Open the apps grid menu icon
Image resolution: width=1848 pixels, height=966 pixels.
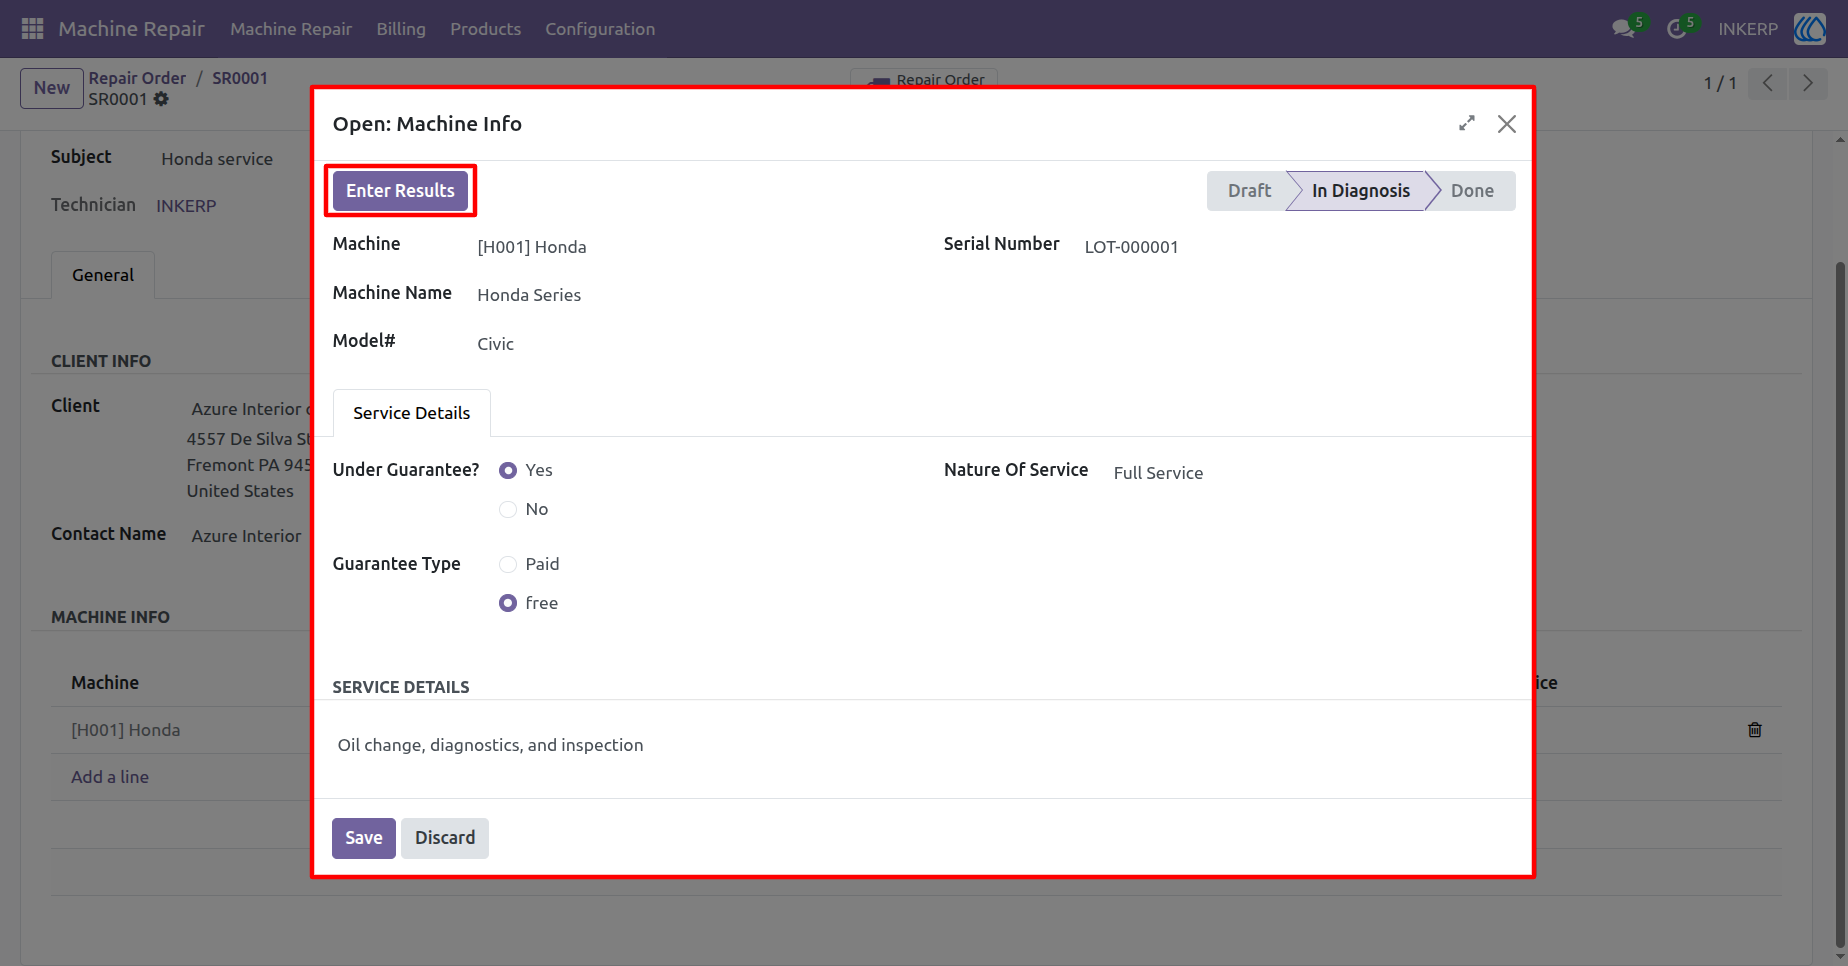32,29
